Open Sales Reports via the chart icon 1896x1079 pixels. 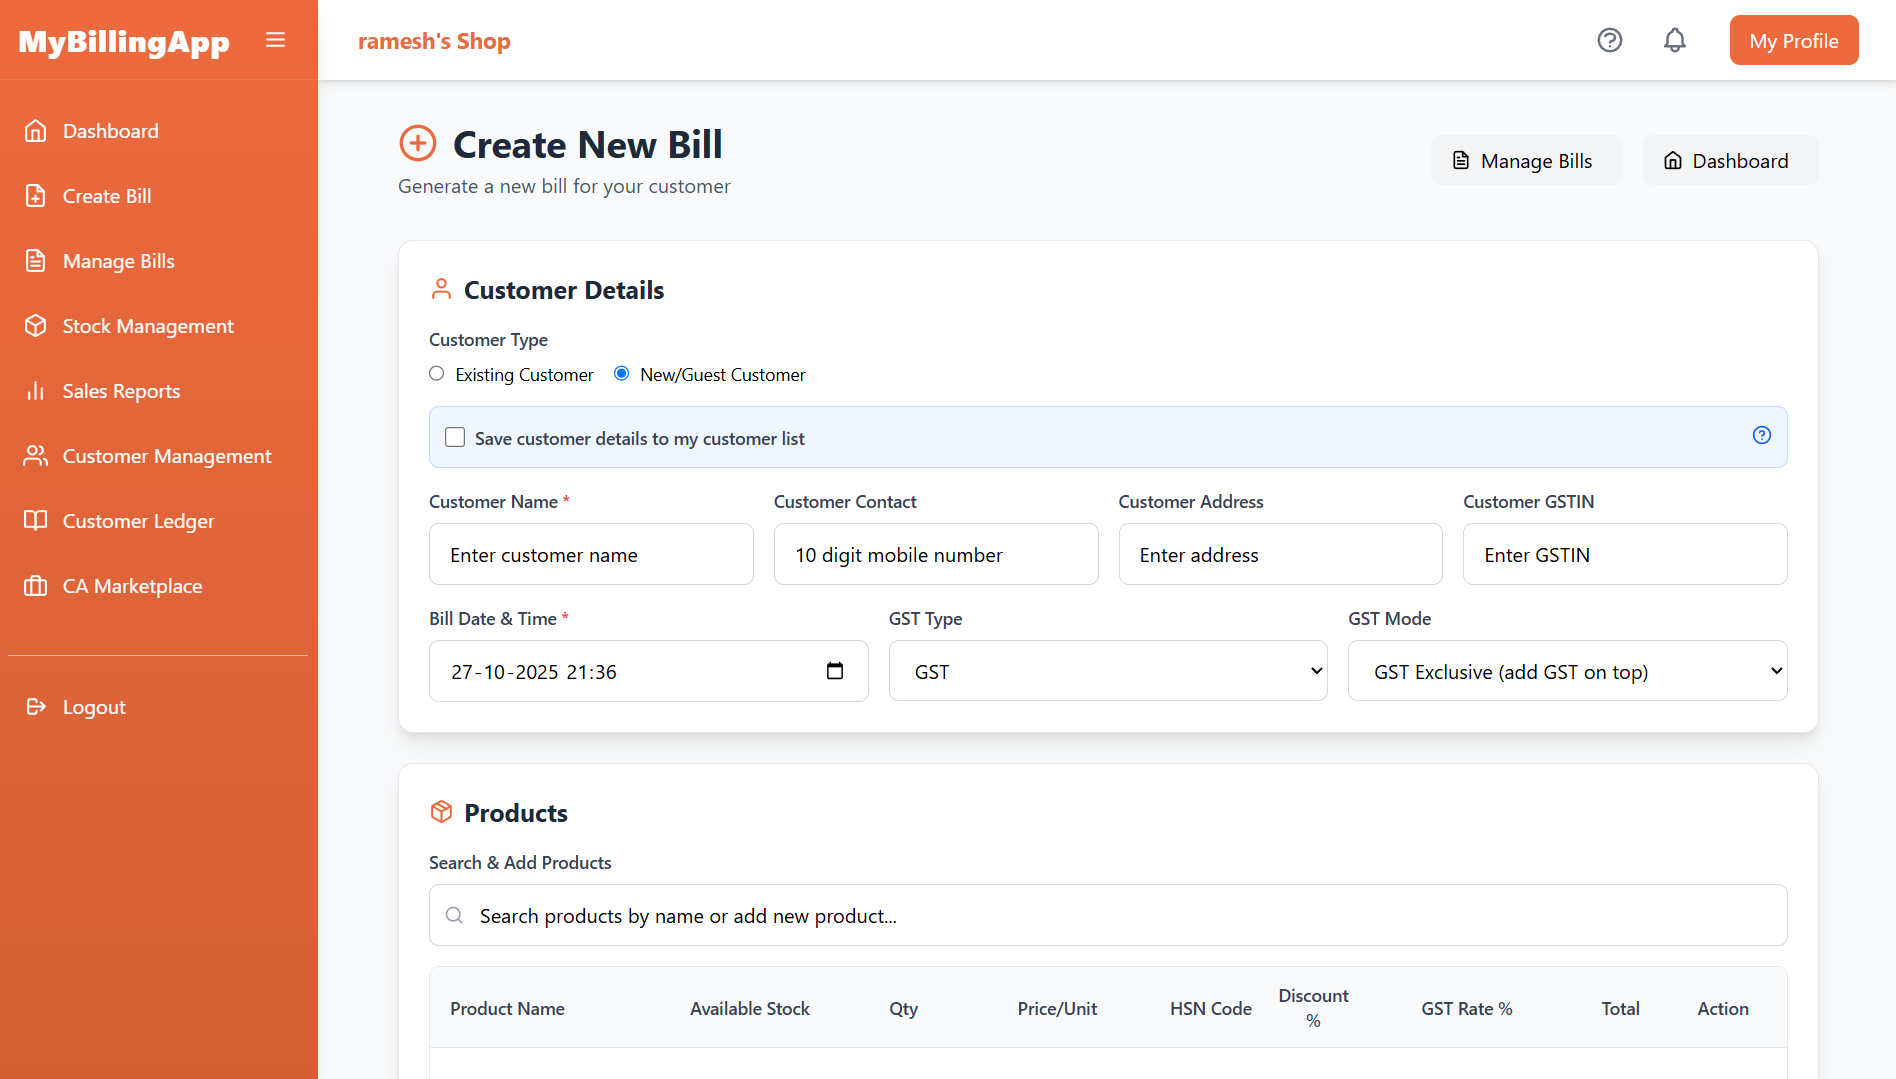36,390
